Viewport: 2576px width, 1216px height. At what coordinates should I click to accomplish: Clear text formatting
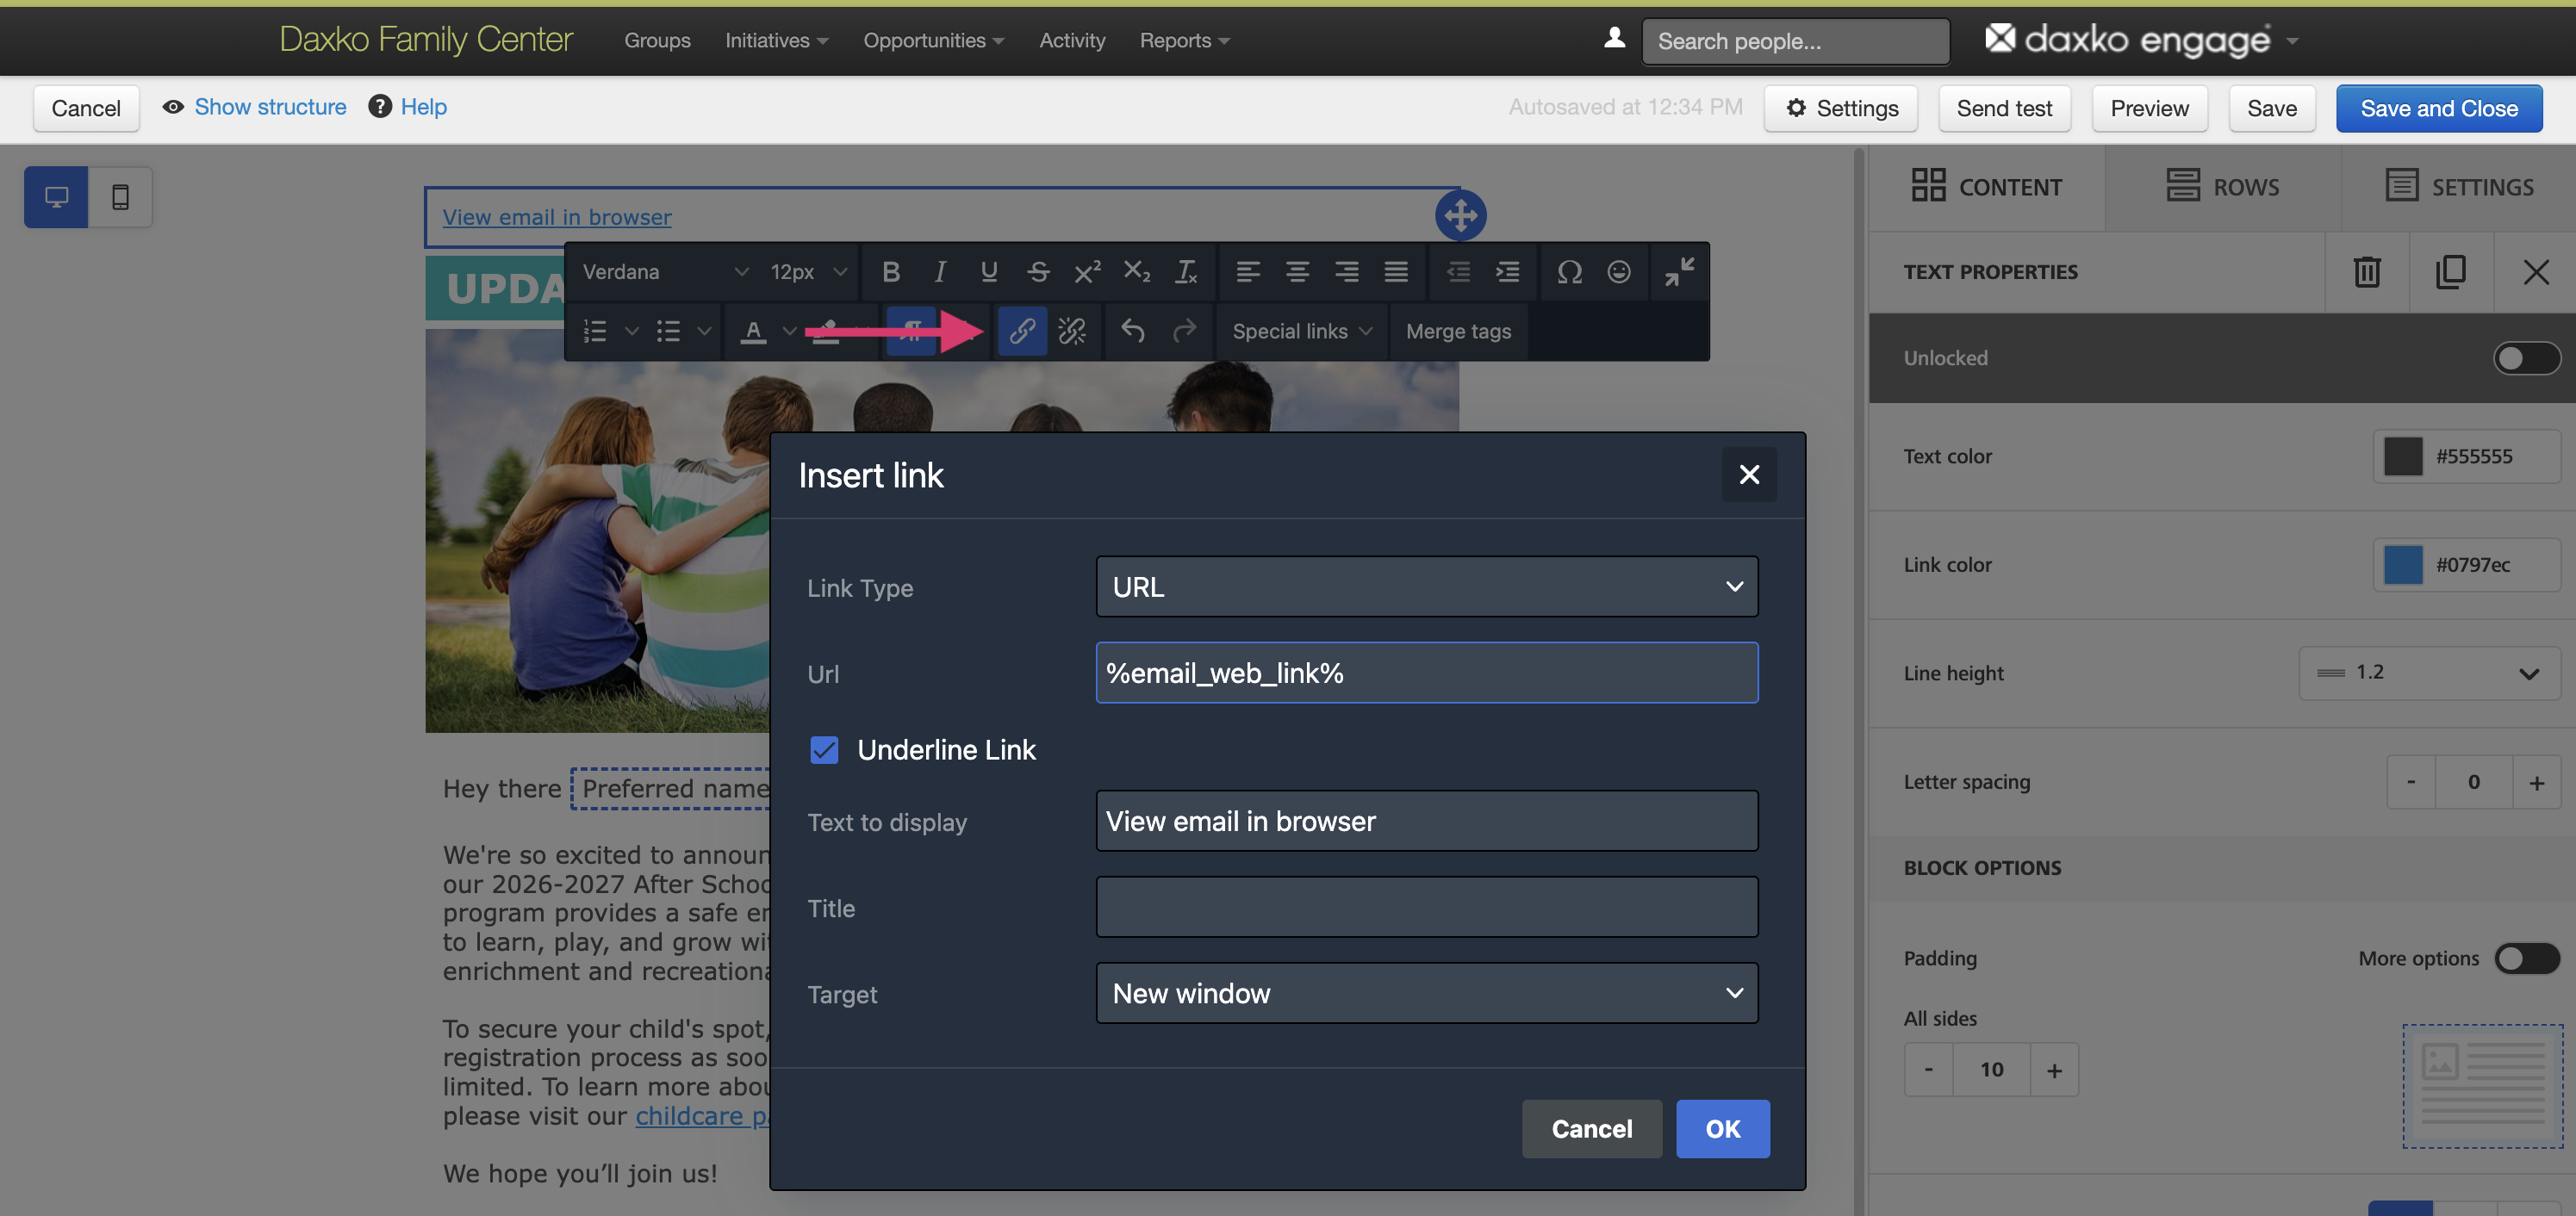click(1186, 272)
